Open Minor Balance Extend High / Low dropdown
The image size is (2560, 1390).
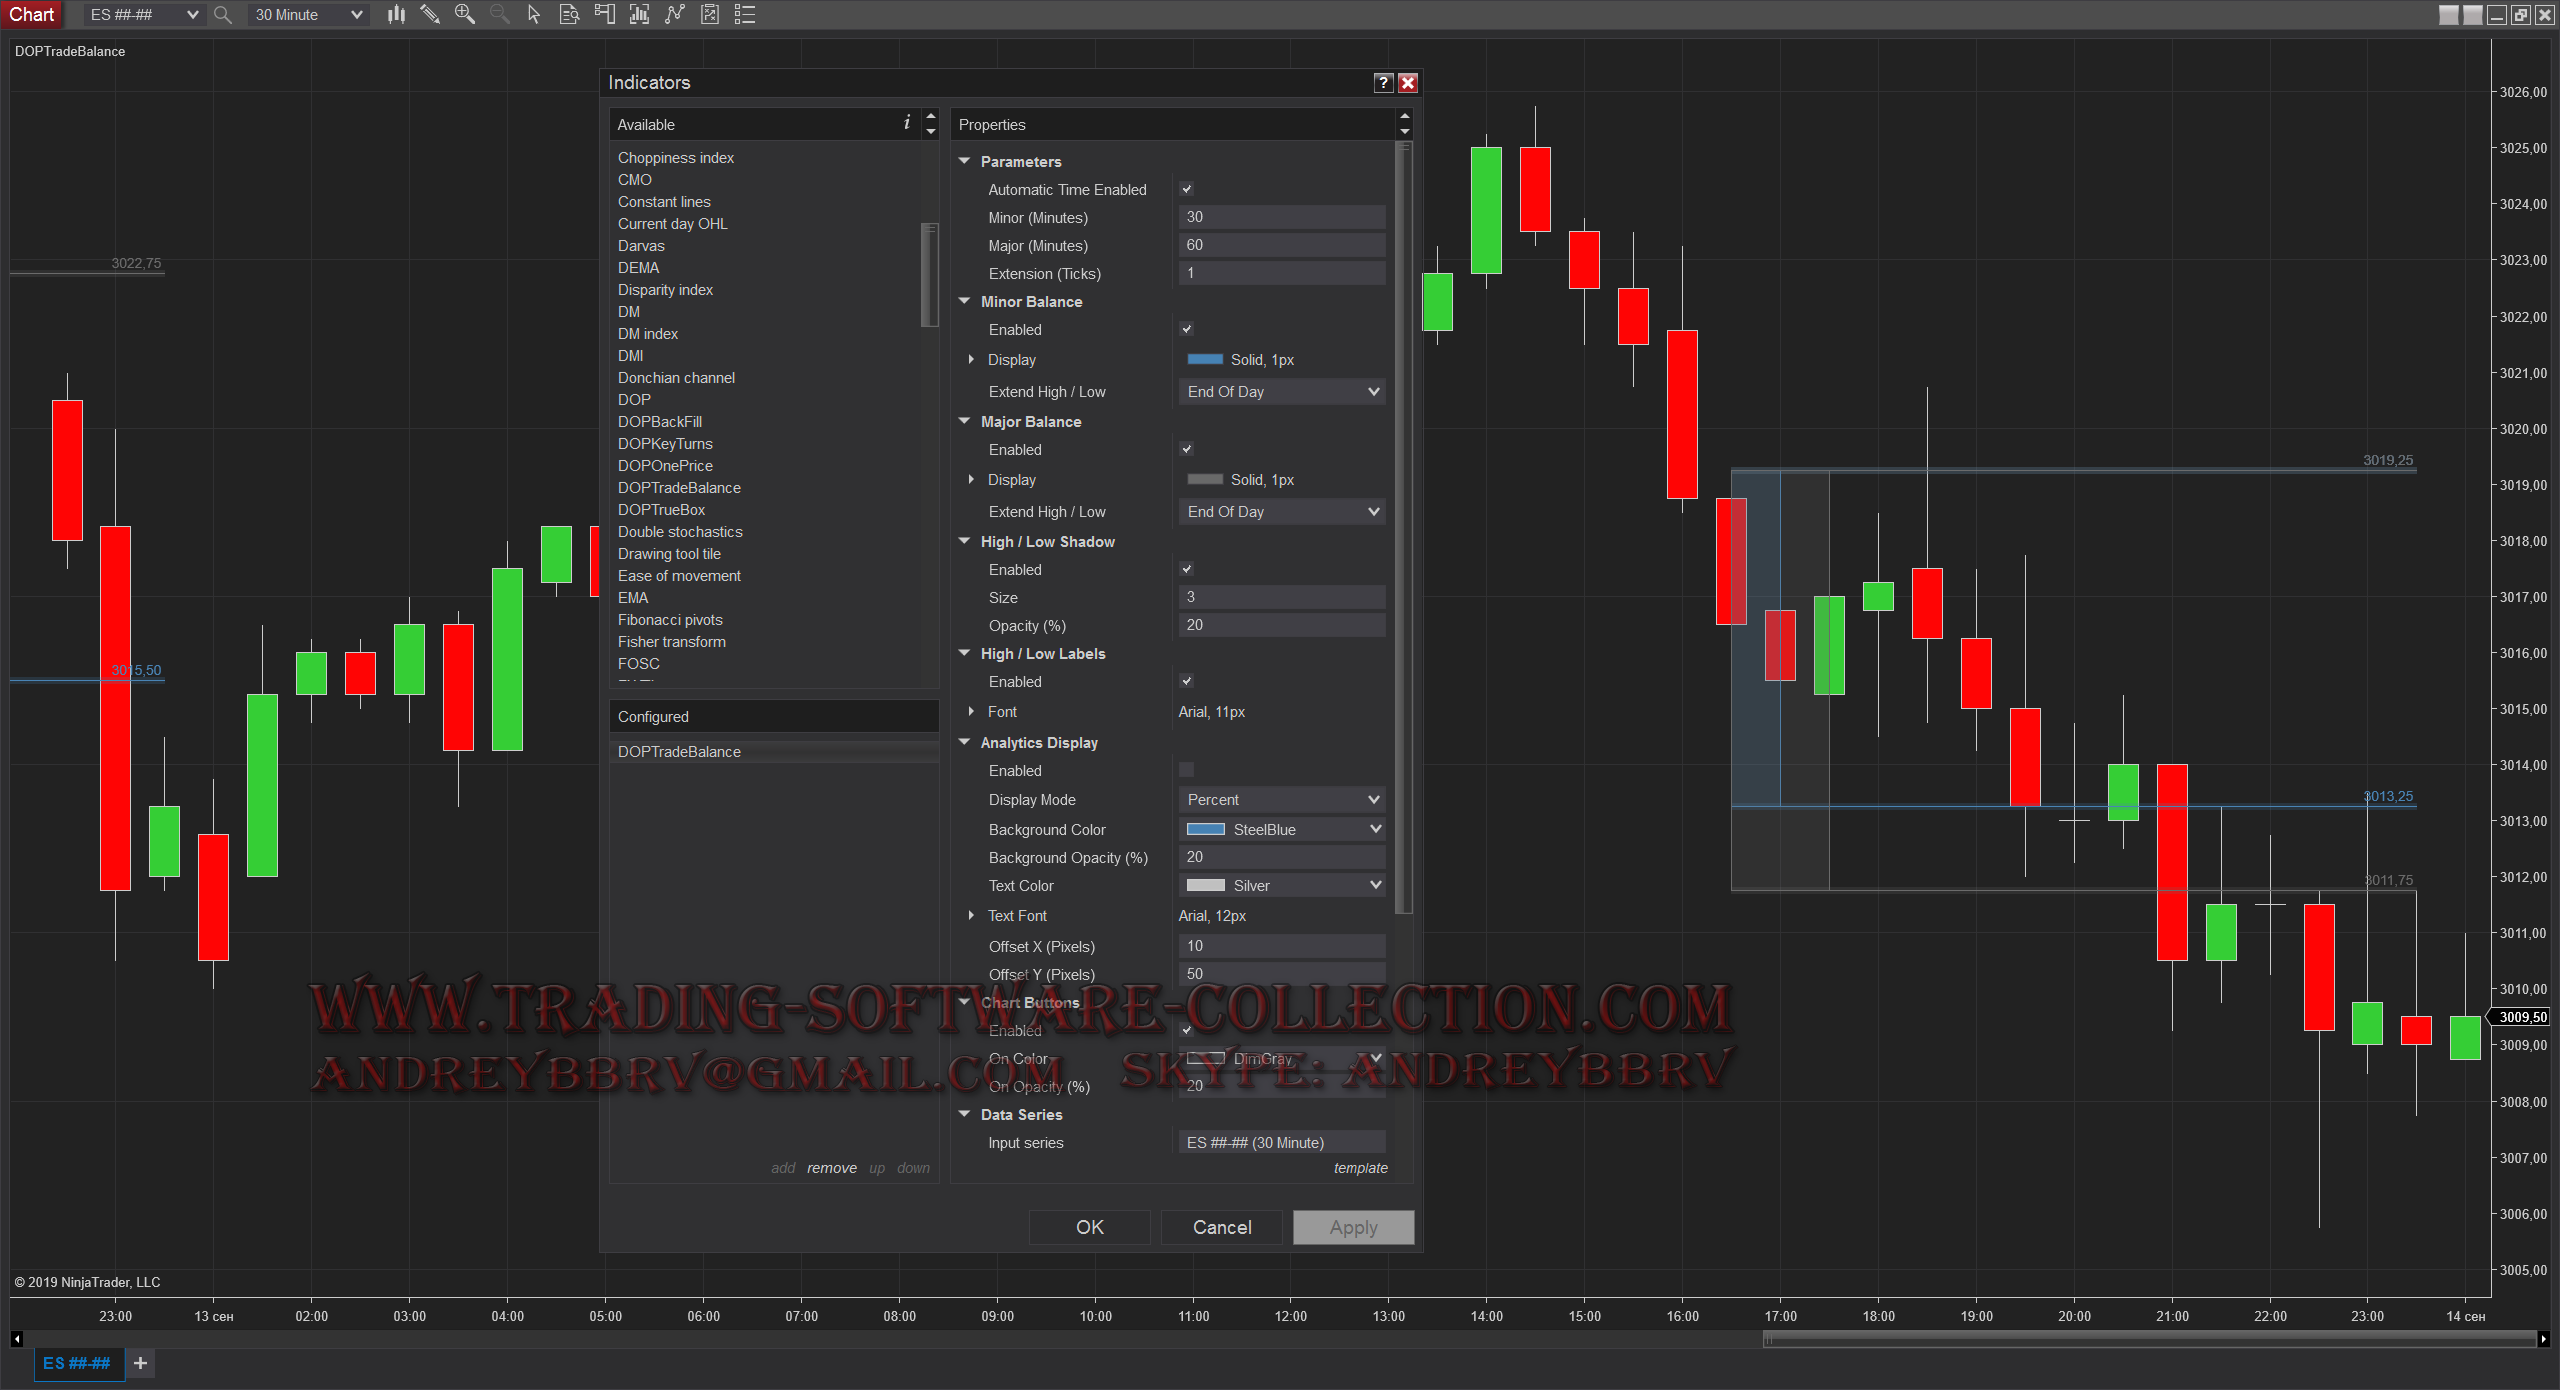(x=1283, y=392)
